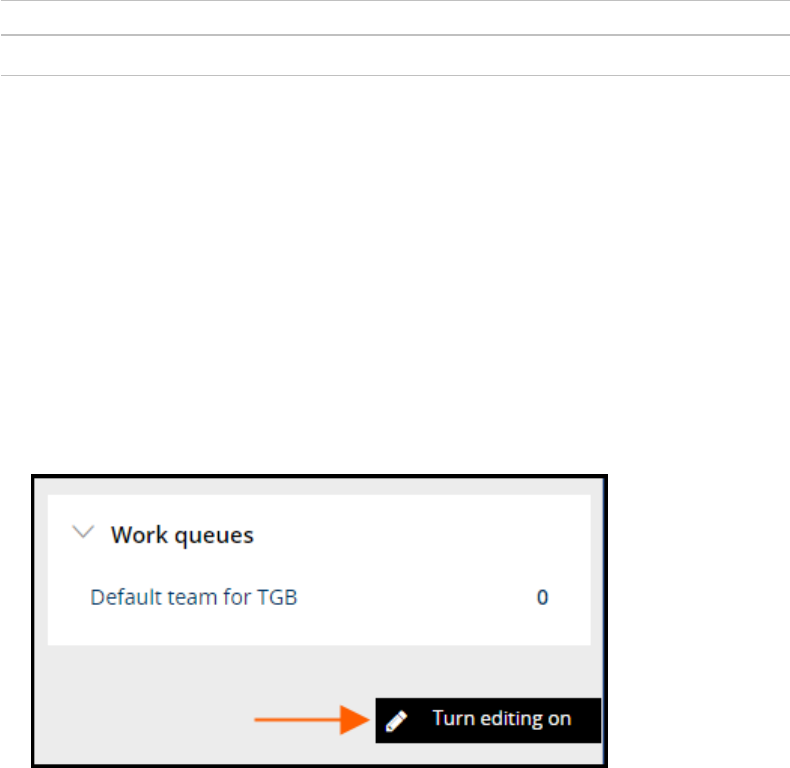790x768 pixels.
Task: Click the Work queues title text
Action: 182,535
